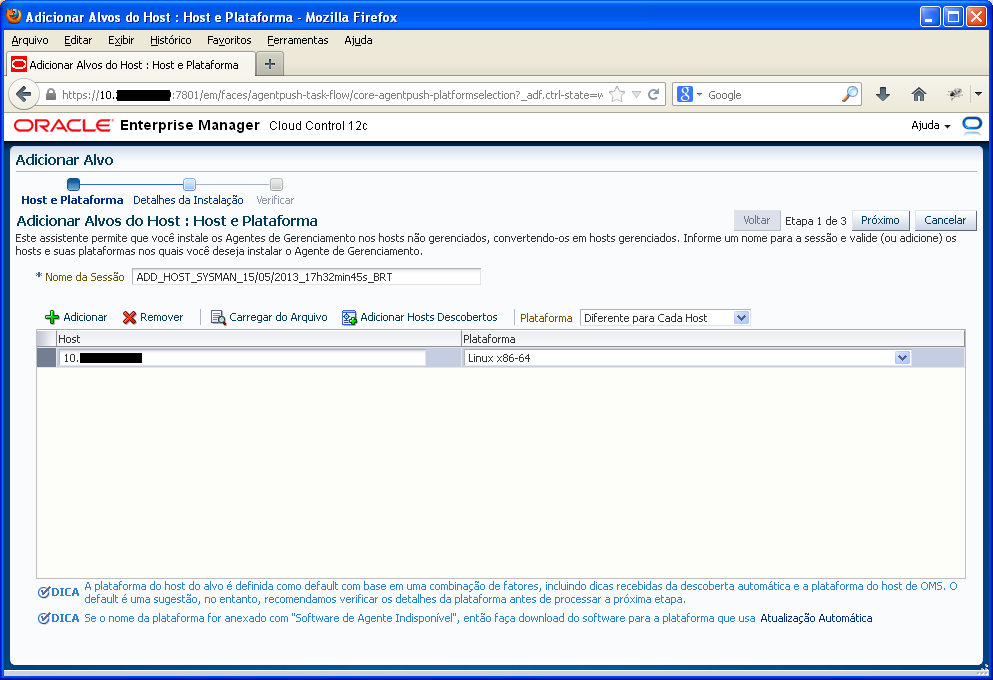Screen dimensions: 993x680
Task: Click the green plus Adicionar icon
Action: click(x=52, y=317)
